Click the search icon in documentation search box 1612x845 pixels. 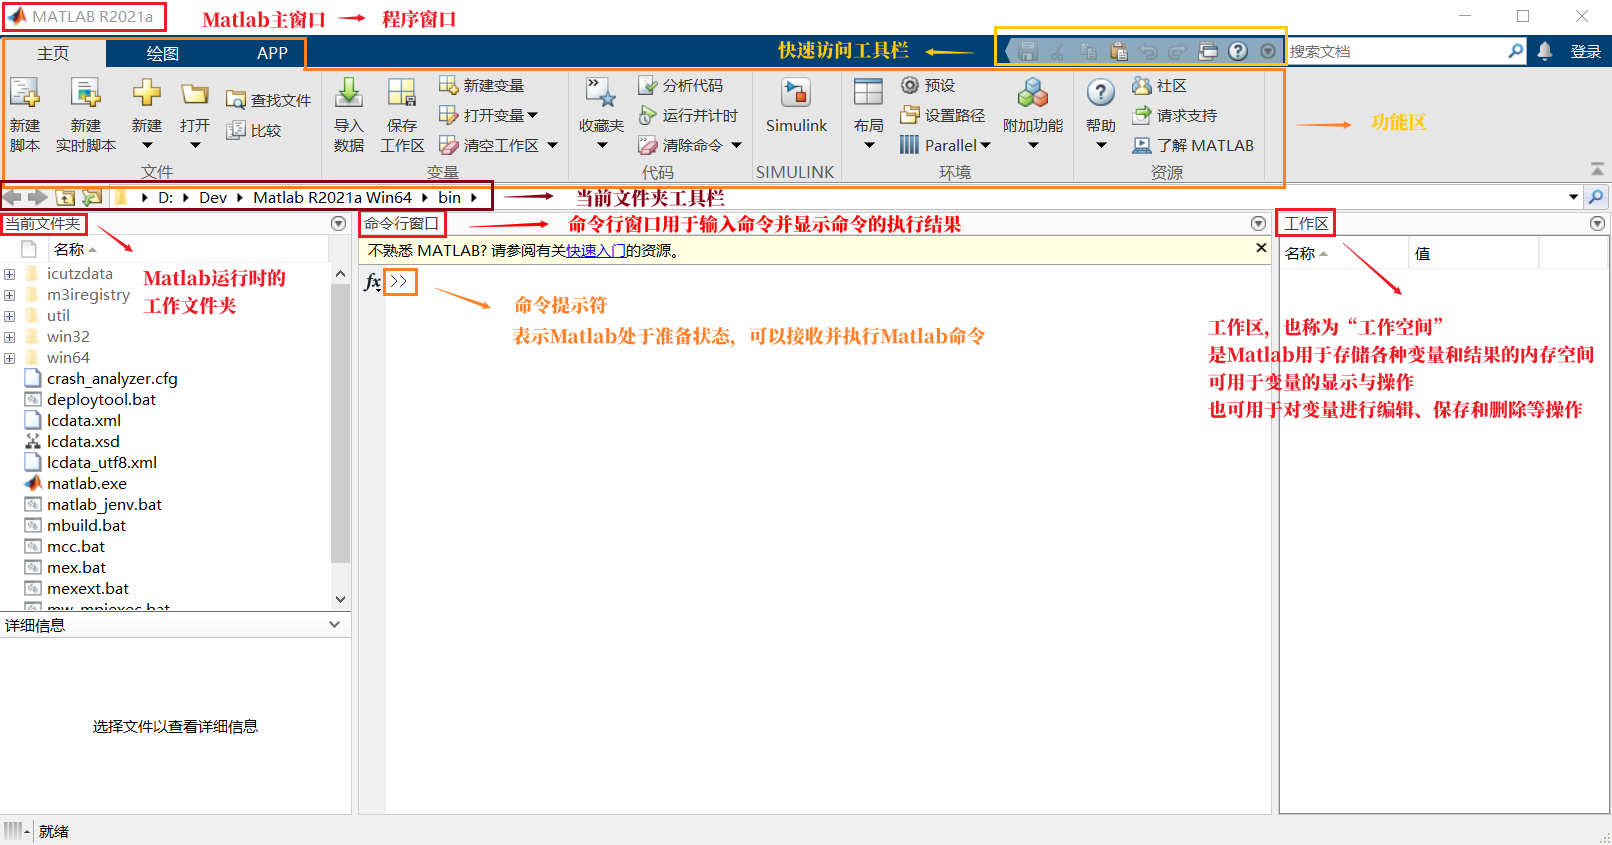pos(1516,51)
